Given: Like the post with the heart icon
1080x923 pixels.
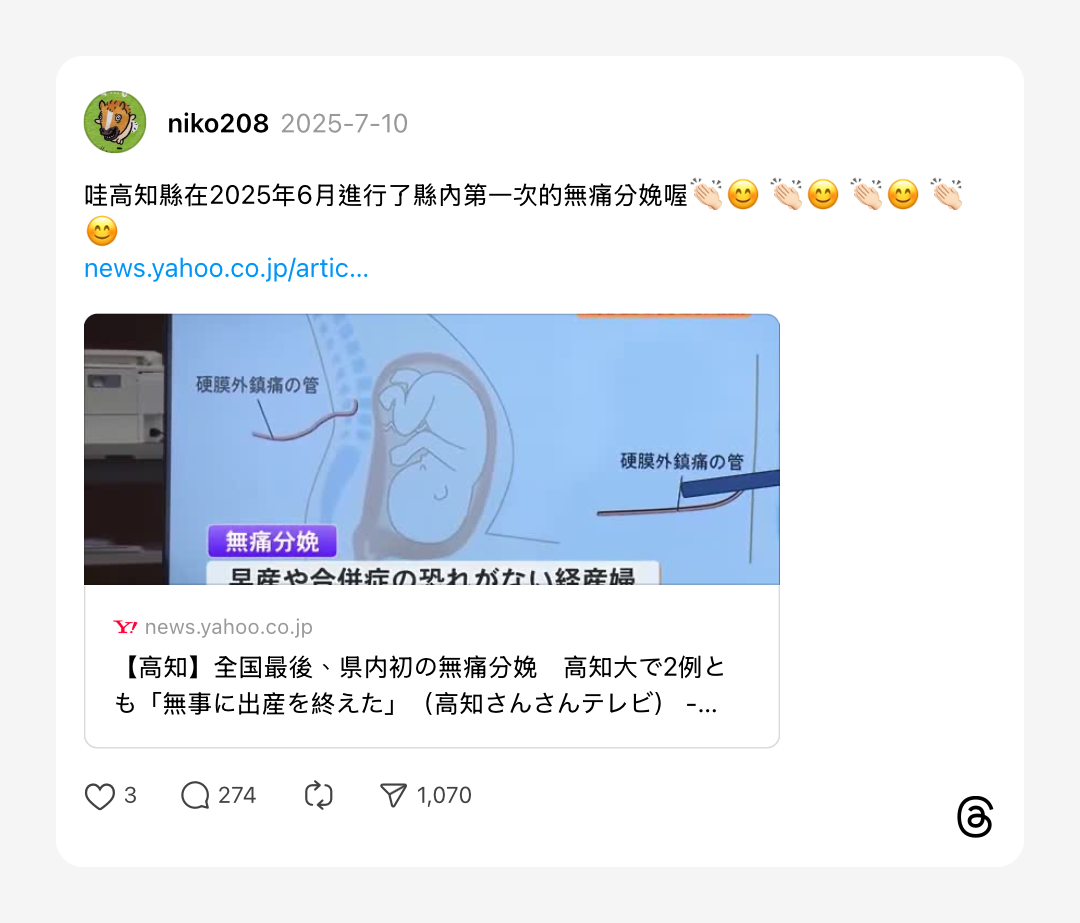Looking at the screenshot, I should tap(100, 796).
